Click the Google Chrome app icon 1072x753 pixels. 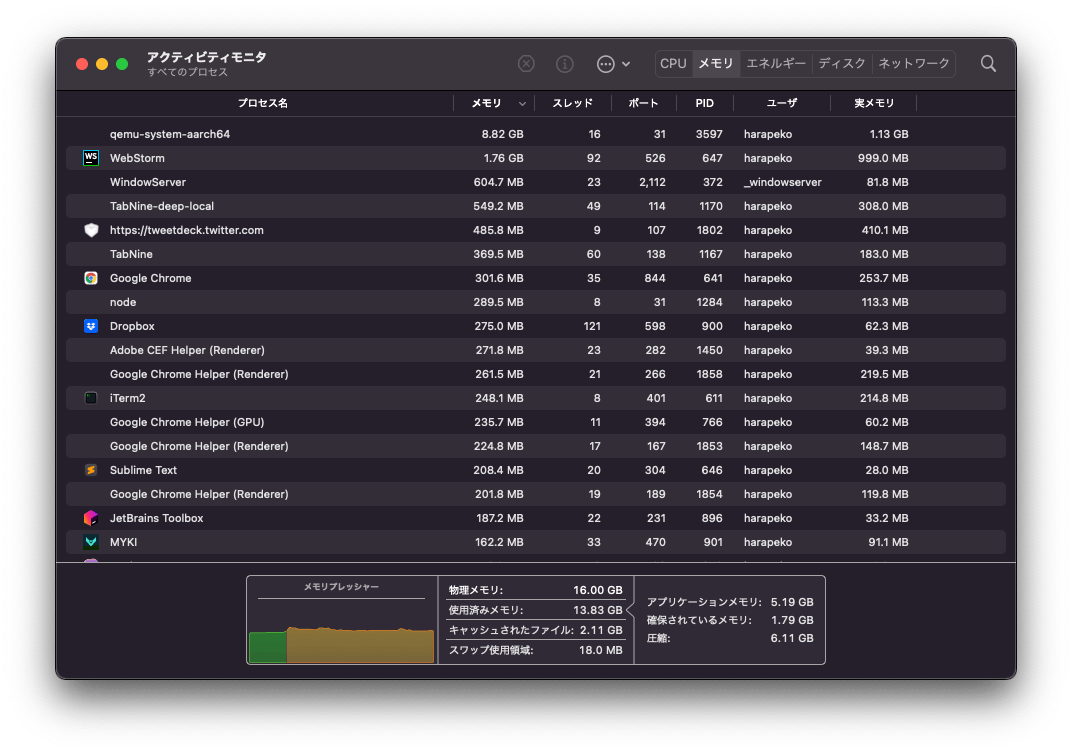91,278
